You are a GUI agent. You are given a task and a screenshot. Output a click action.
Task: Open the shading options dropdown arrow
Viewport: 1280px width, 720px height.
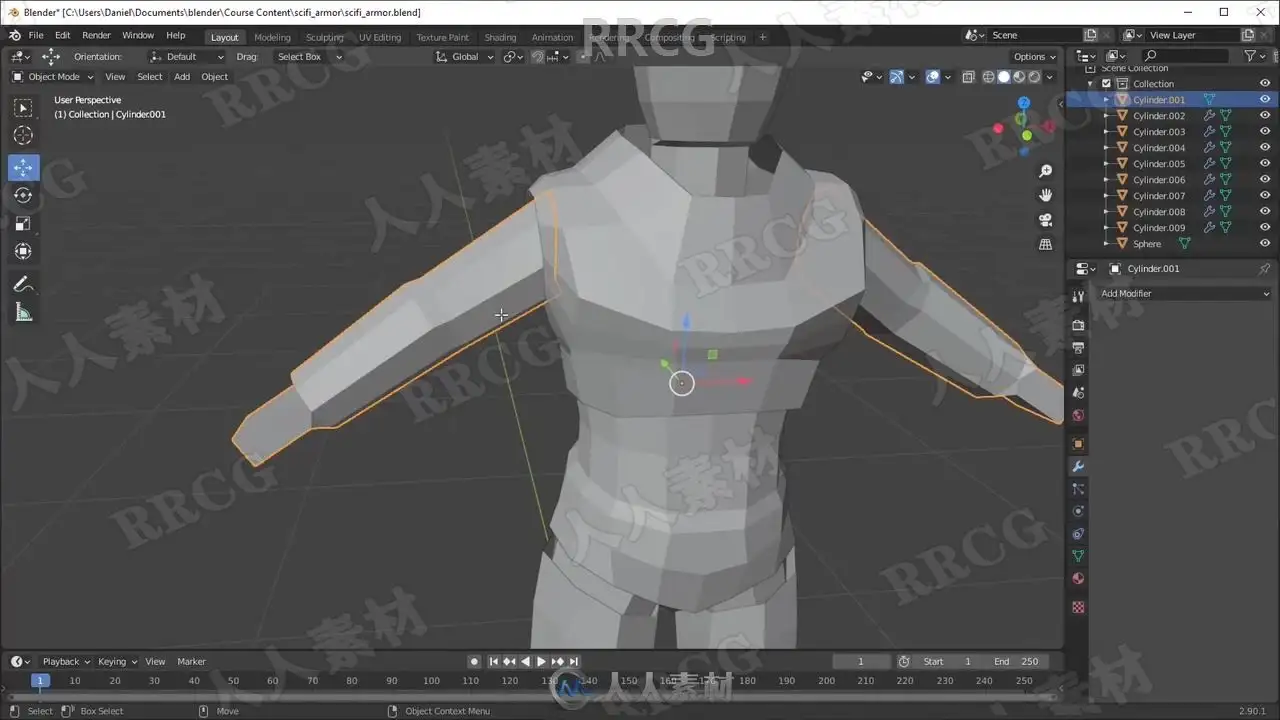(1050, 77)
